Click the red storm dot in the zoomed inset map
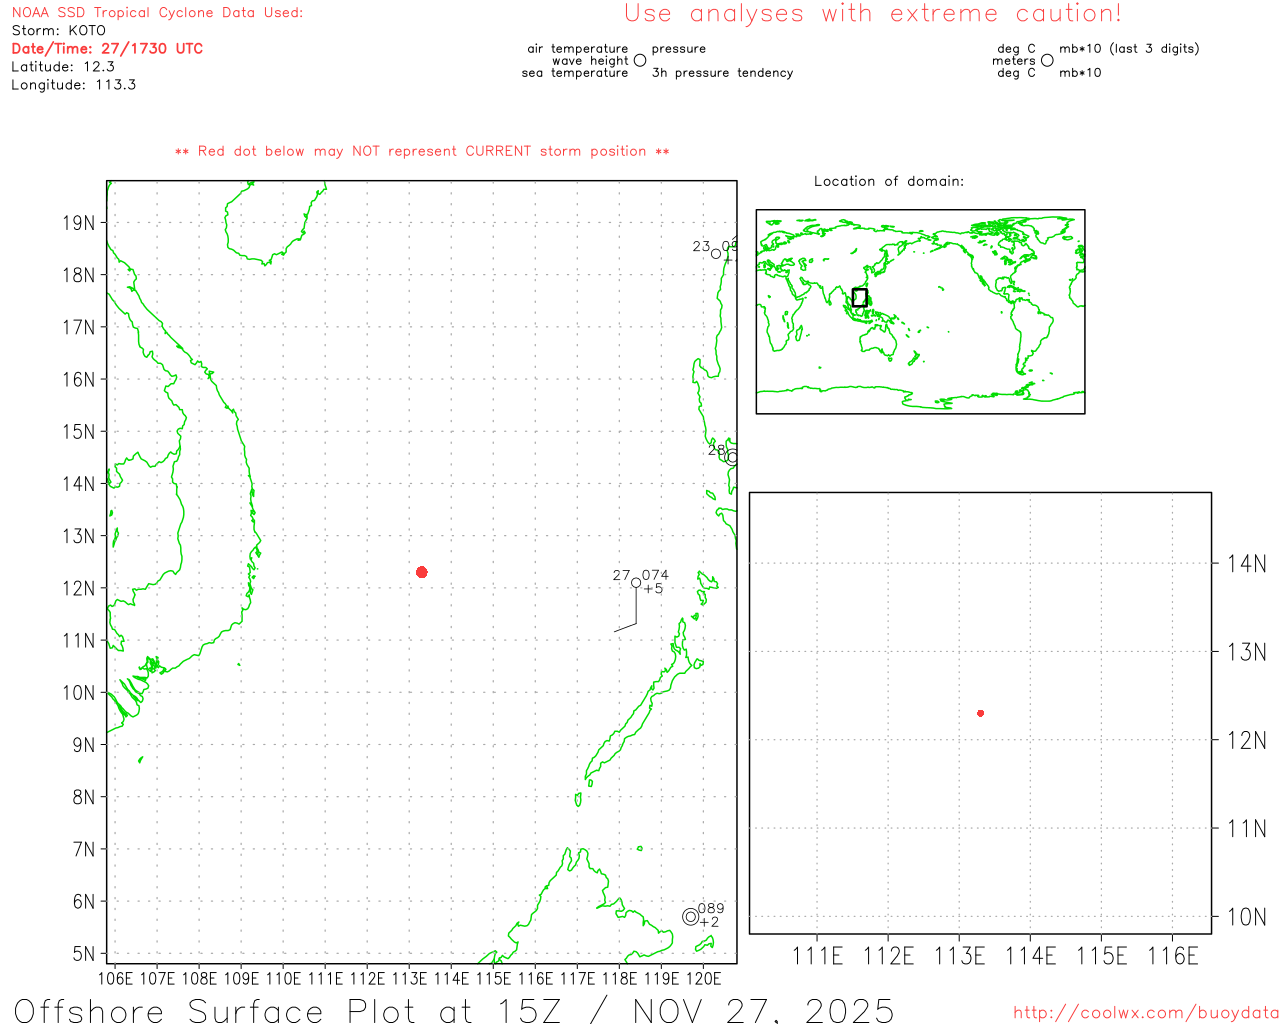Image resolution: width=1280 pixels, height=1024 pixels. point(981,713)
